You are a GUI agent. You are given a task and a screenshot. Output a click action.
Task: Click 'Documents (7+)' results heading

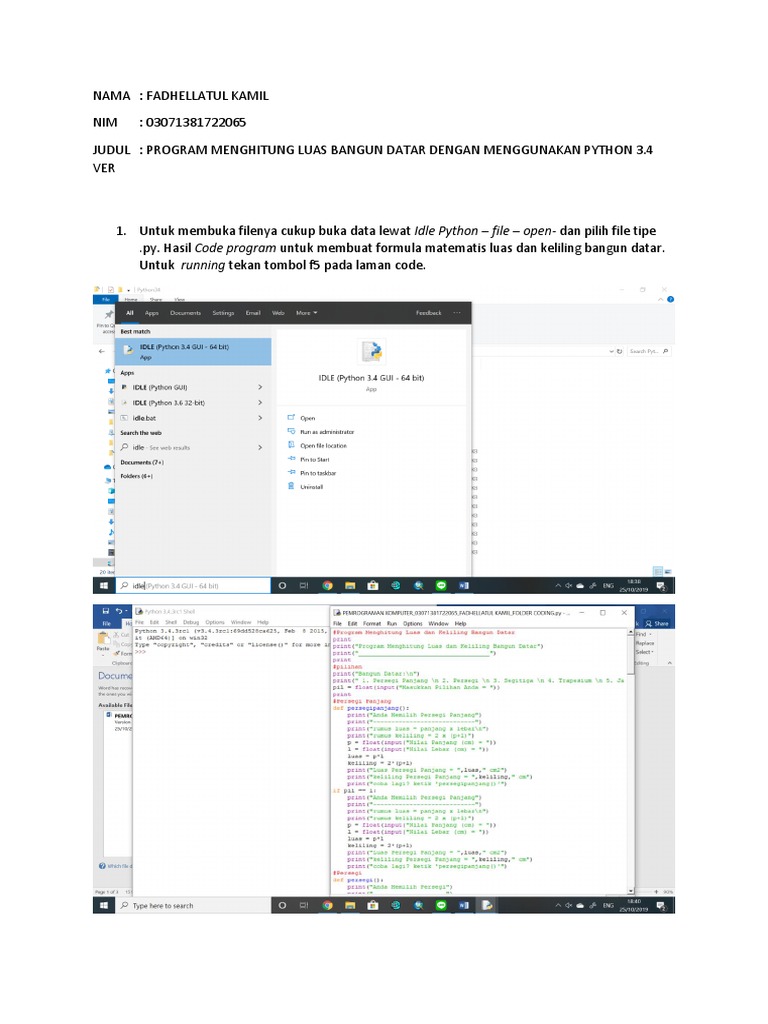point(142,462)
